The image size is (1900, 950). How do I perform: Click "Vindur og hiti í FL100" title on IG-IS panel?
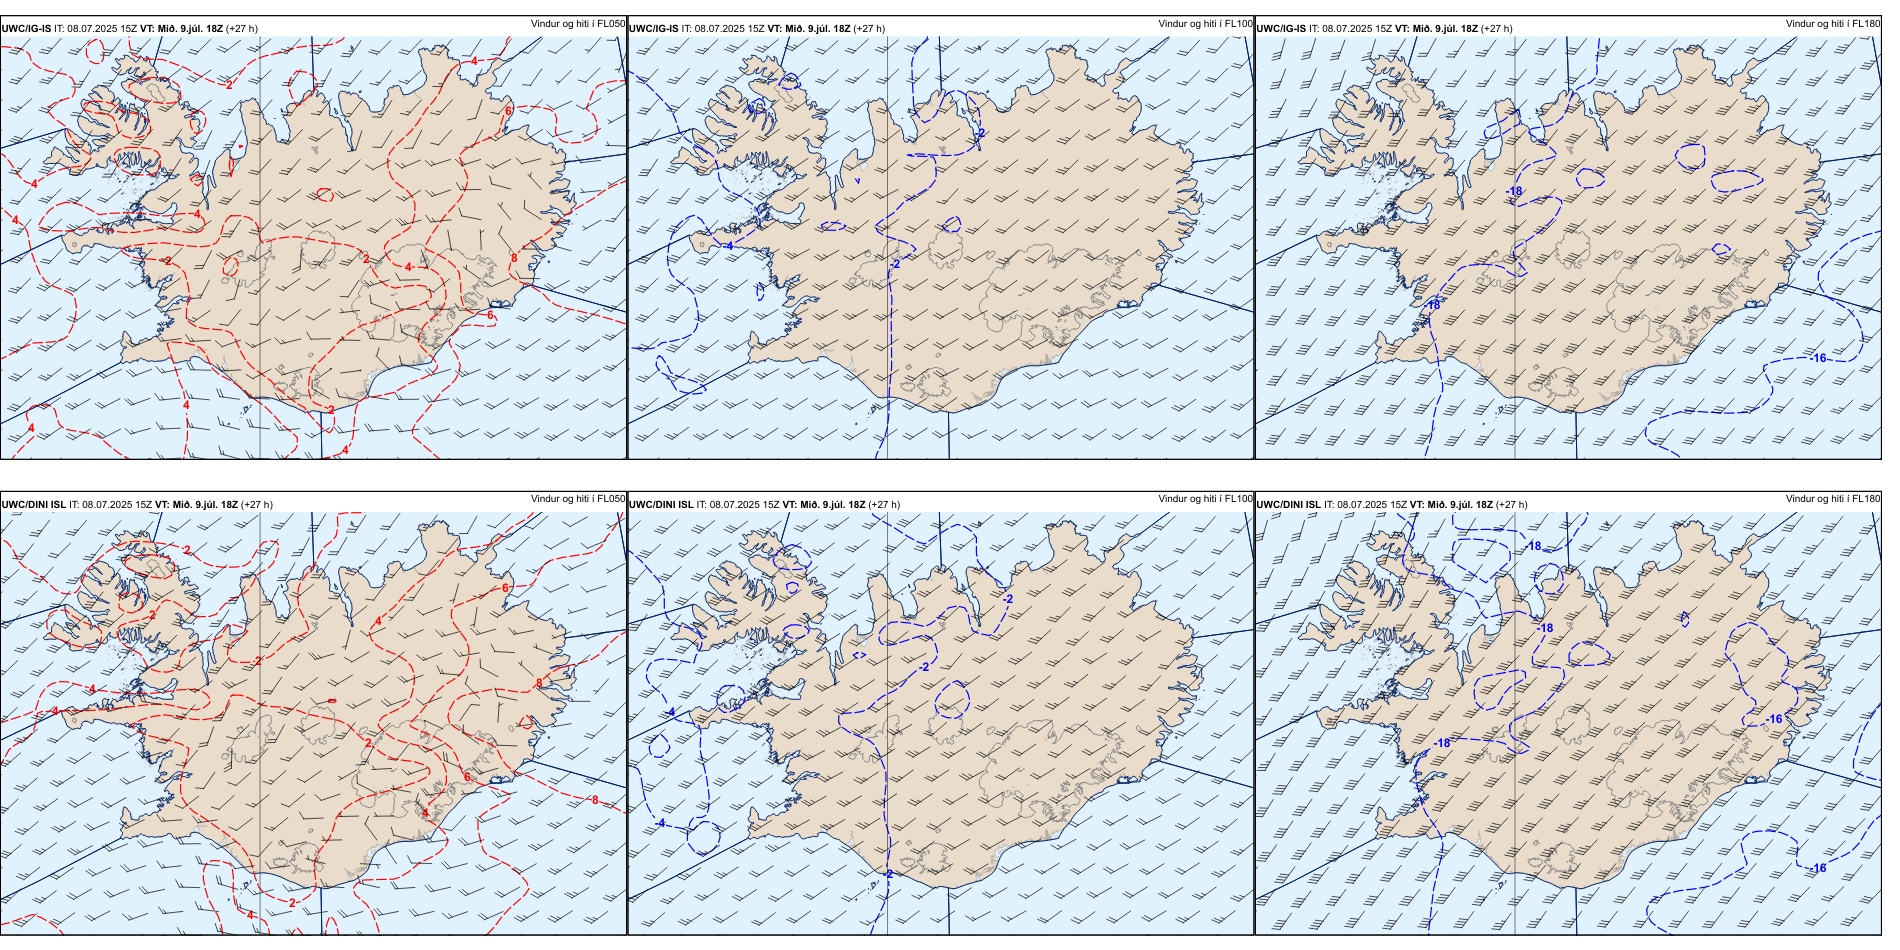(1205, 24)
